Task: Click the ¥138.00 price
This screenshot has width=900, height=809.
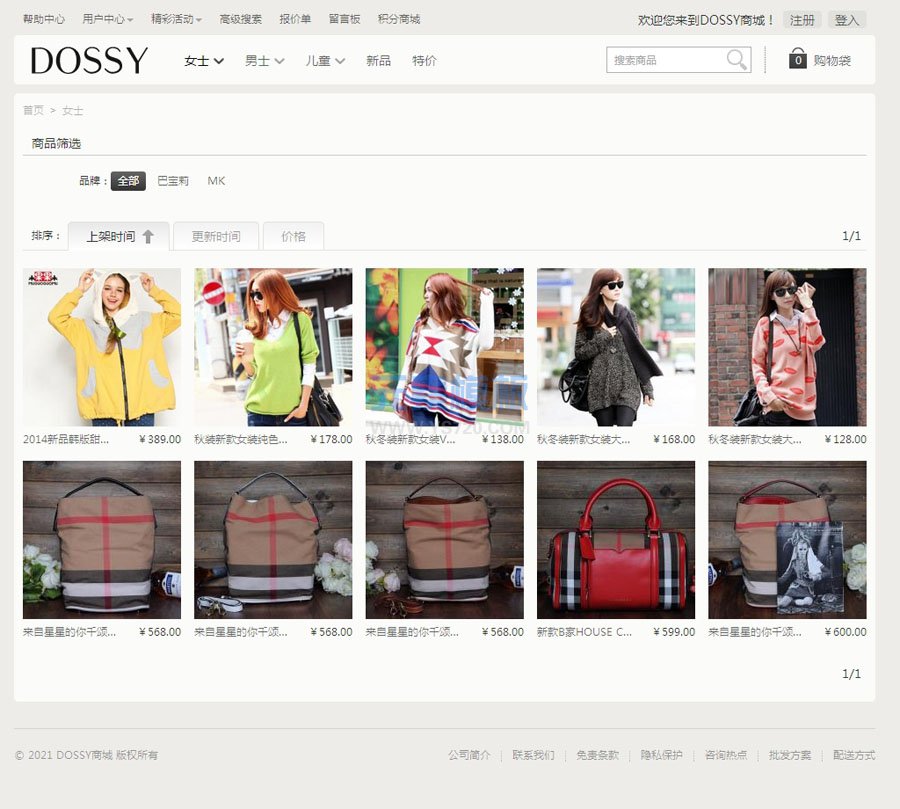Action: [x=503, y=439]
